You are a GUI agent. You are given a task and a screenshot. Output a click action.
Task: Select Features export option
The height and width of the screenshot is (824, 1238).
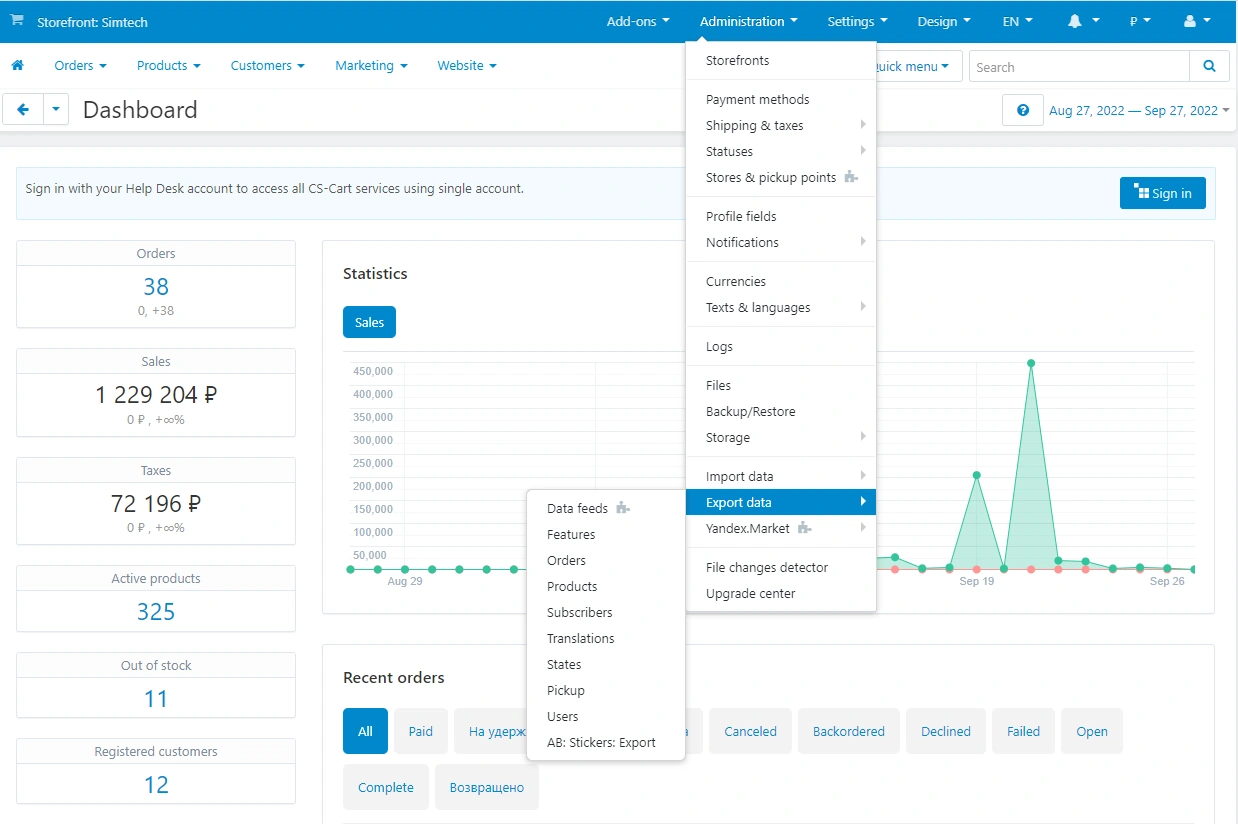606,534
